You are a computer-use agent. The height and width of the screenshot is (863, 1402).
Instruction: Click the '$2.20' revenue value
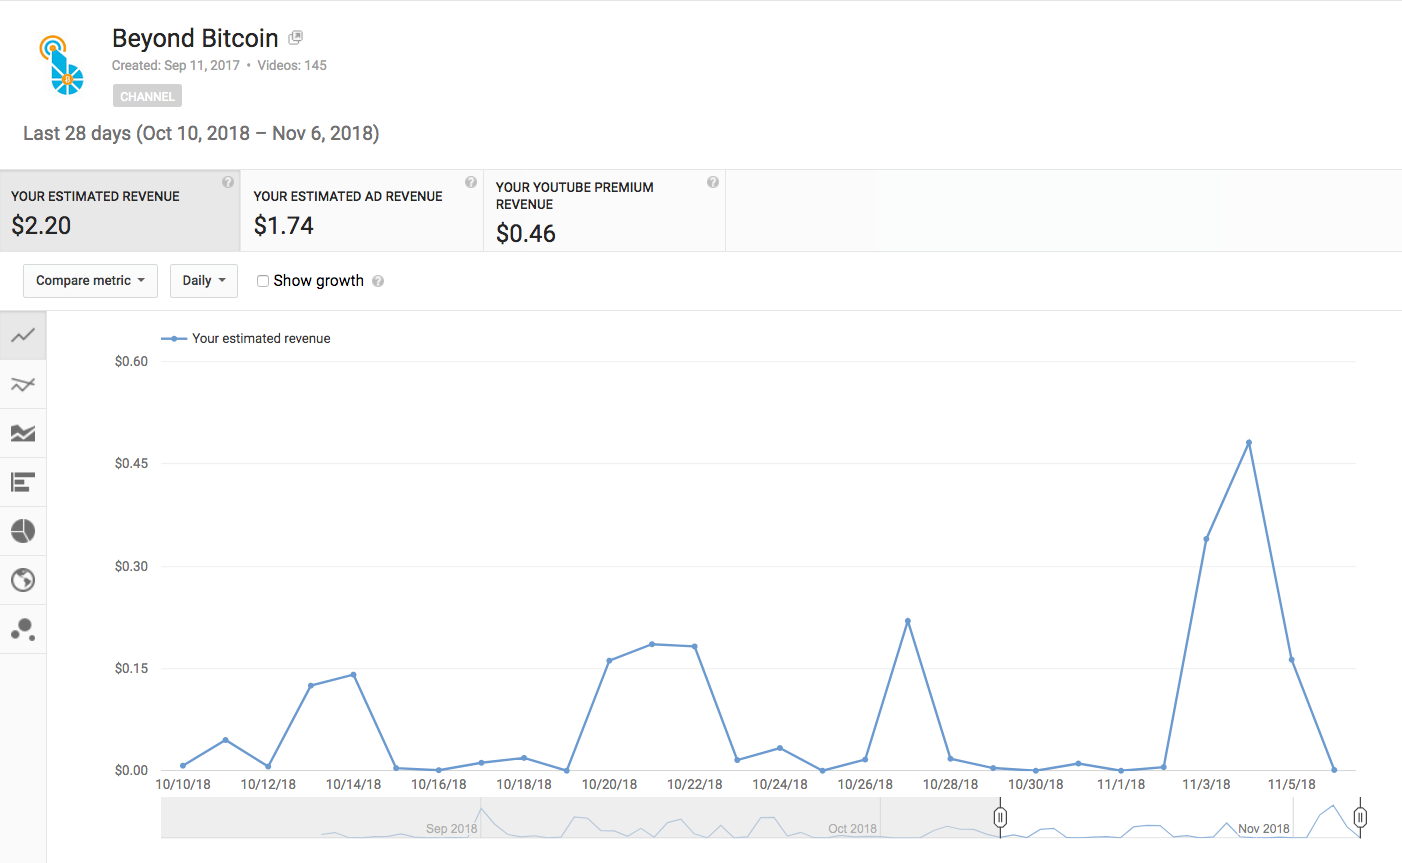coord(41,226)
